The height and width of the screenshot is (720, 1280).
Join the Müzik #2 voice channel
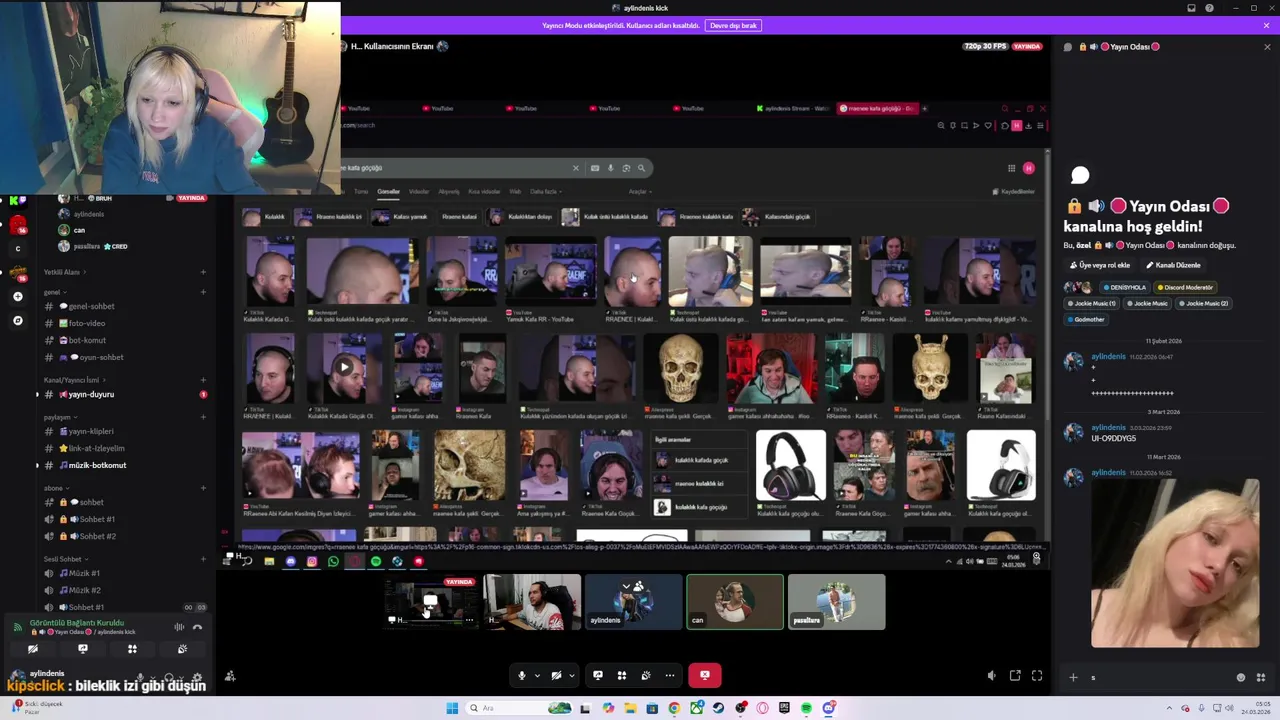pyautogui.click(x=84, y=590)
